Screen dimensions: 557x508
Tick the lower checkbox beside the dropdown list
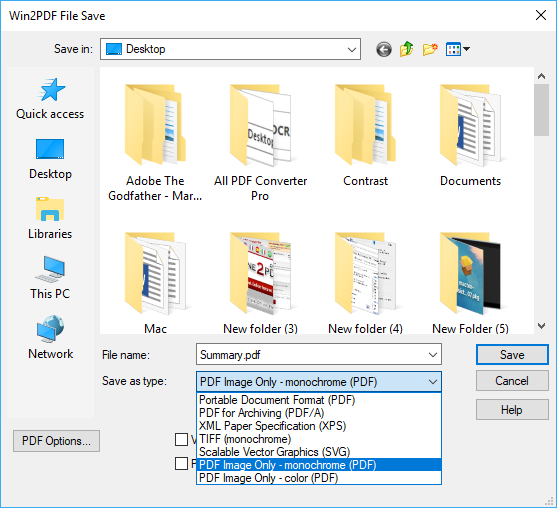[x=182, y=464]
